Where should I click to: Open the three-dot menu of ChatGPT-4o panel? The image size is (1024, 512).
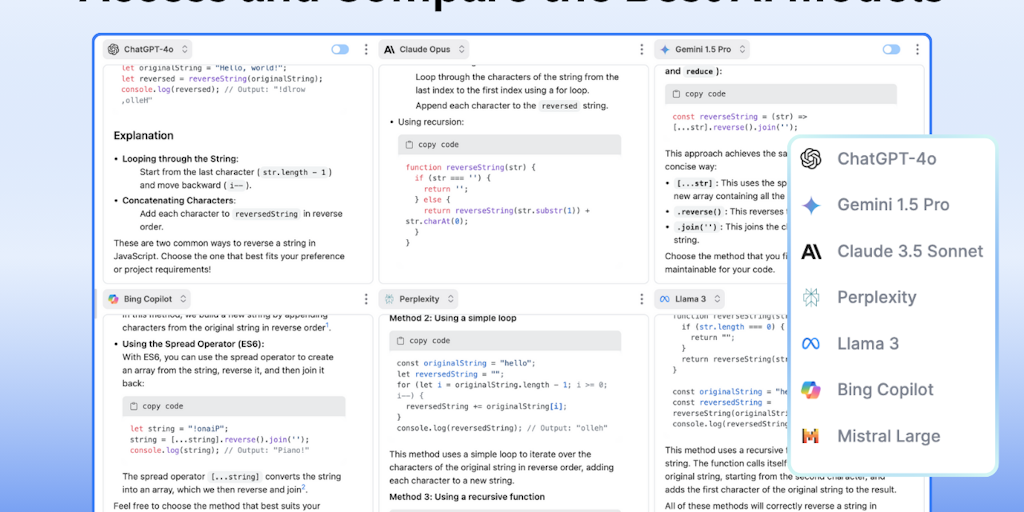click(366, 50)
